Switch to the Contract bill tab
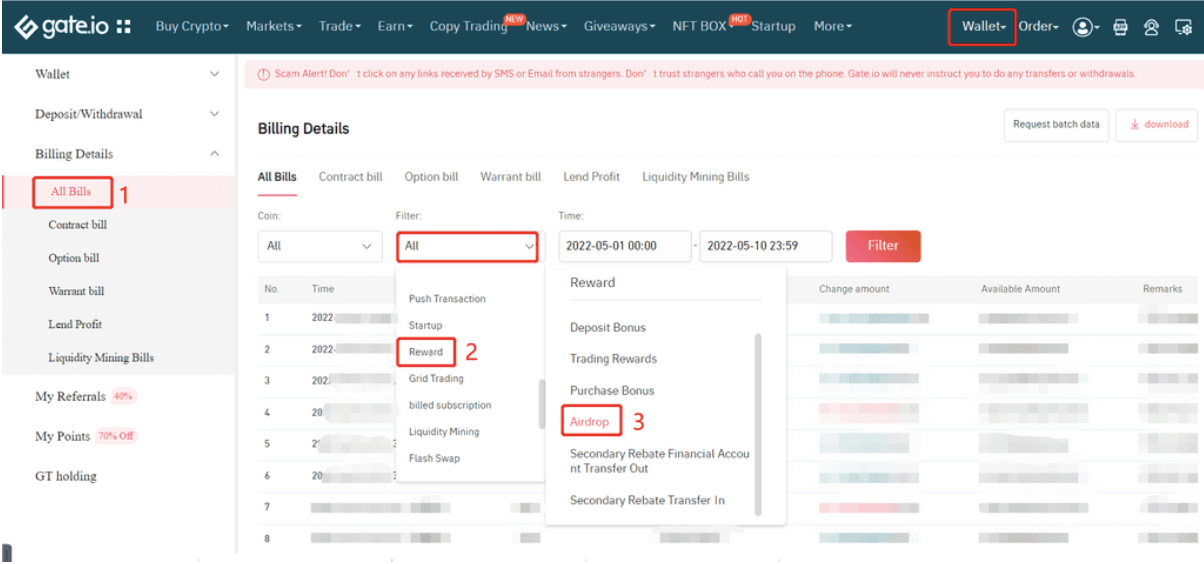Viewport: 1204px width, 564px height. click(x=350, y=177)
